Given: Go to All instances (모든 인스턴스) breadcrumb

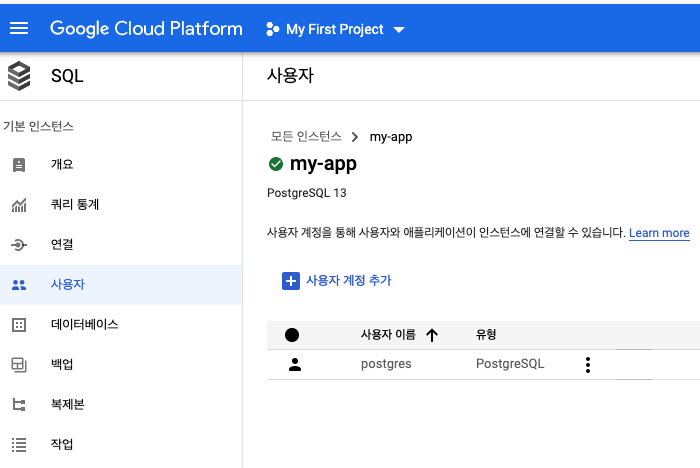Looking at the screenshot, I should click(305, 137).
